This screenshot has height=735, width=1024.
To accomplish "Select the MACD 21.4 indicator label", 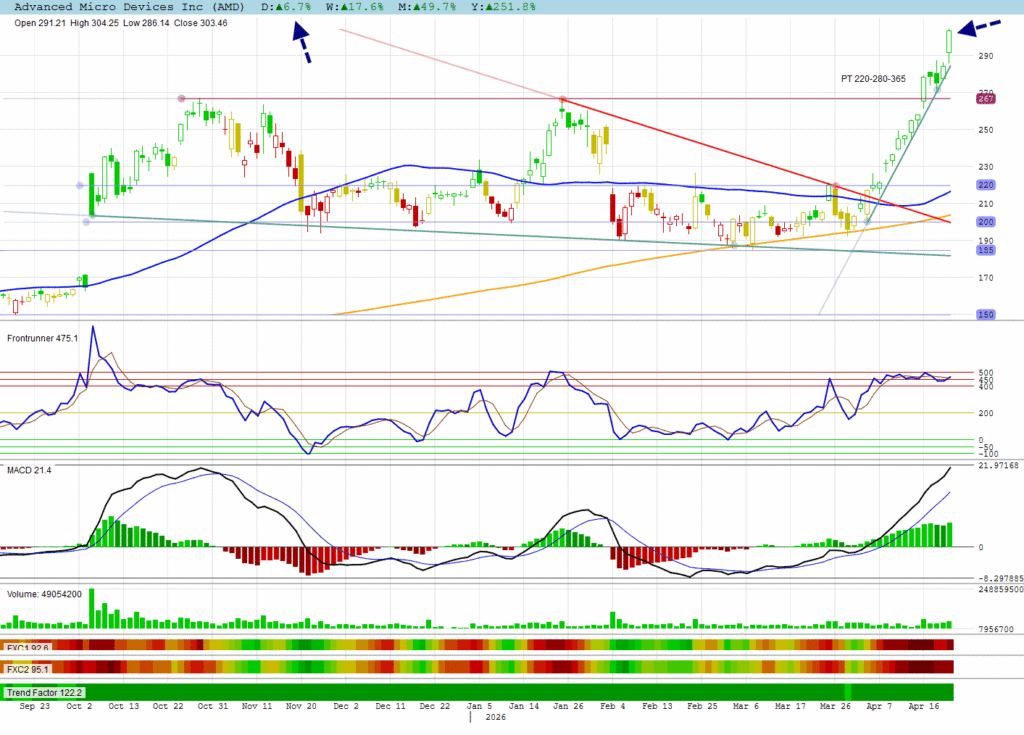I will point(29,469).
